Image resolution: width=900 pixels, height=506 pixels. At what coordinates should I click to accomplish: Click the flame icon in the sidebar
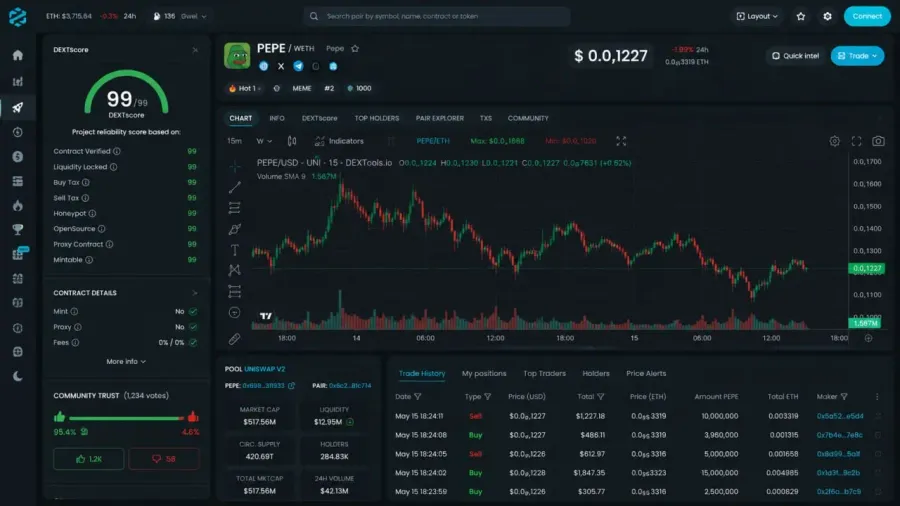18,205
